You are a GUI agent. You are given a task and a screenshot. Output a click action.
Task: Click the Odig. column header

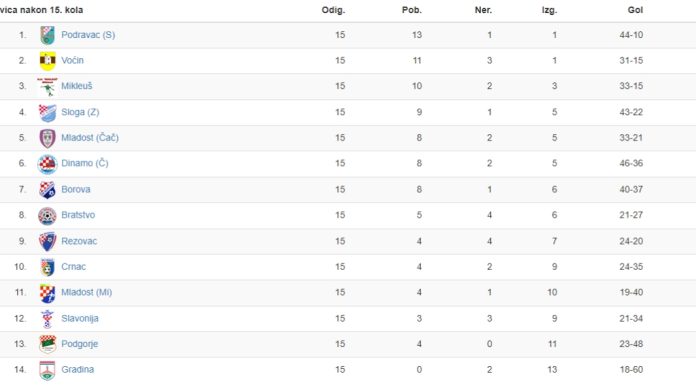(333, 10)
